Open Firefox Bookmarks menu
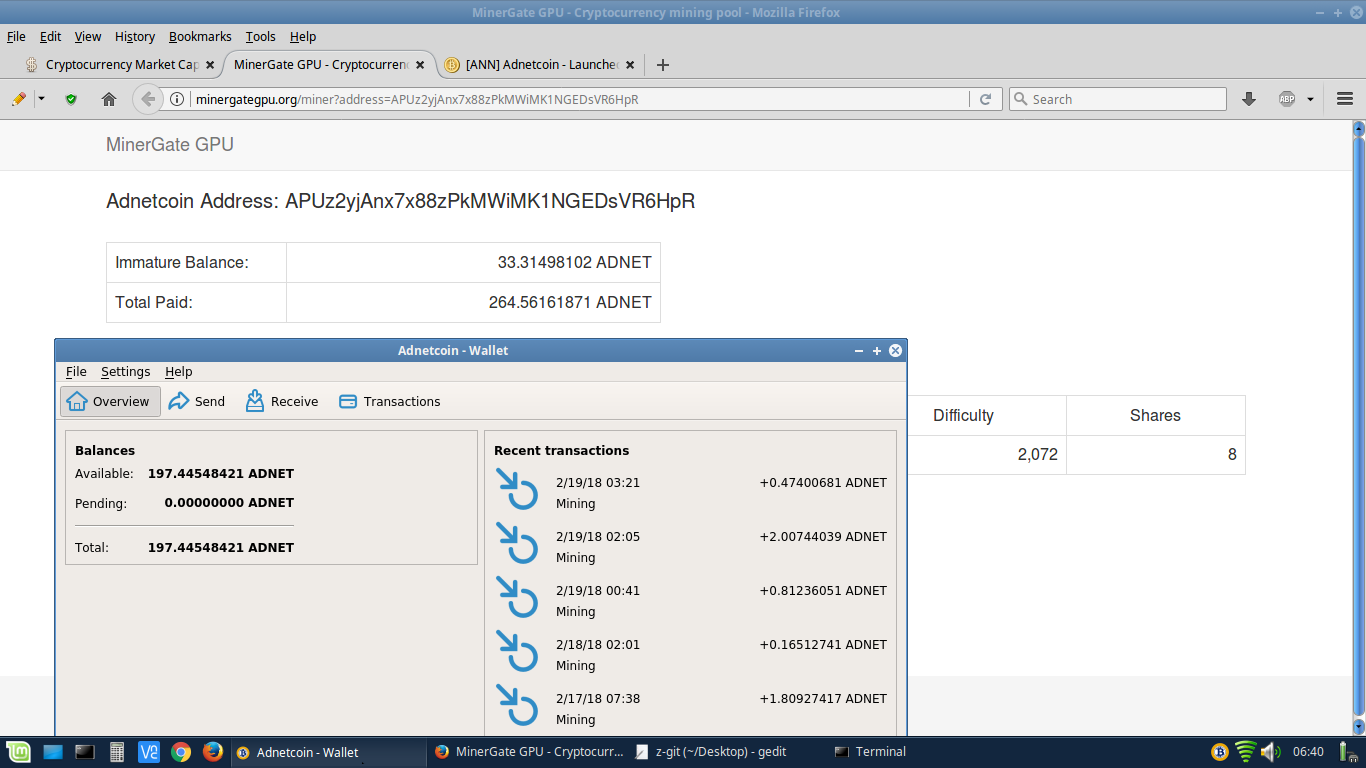This screenshot has width=1366, height=768. [200, 36]
